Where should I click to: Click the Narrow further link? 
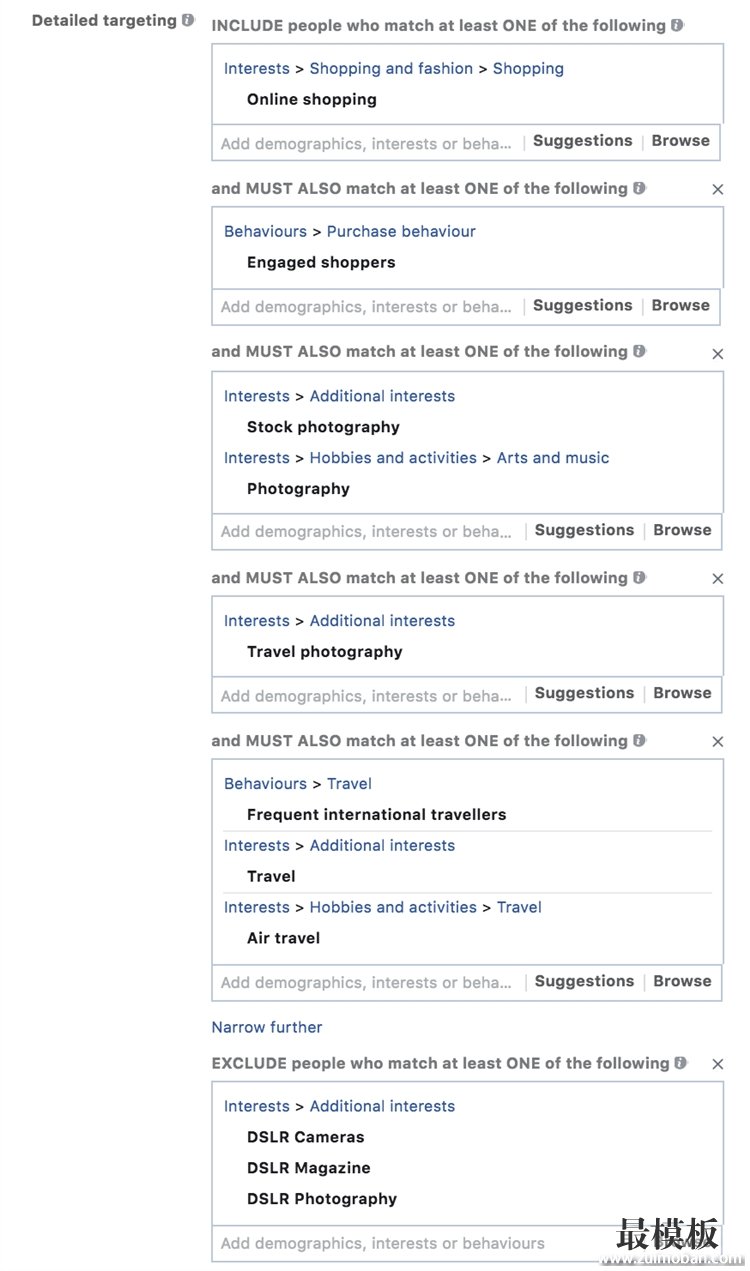(x=267, y=1027)
